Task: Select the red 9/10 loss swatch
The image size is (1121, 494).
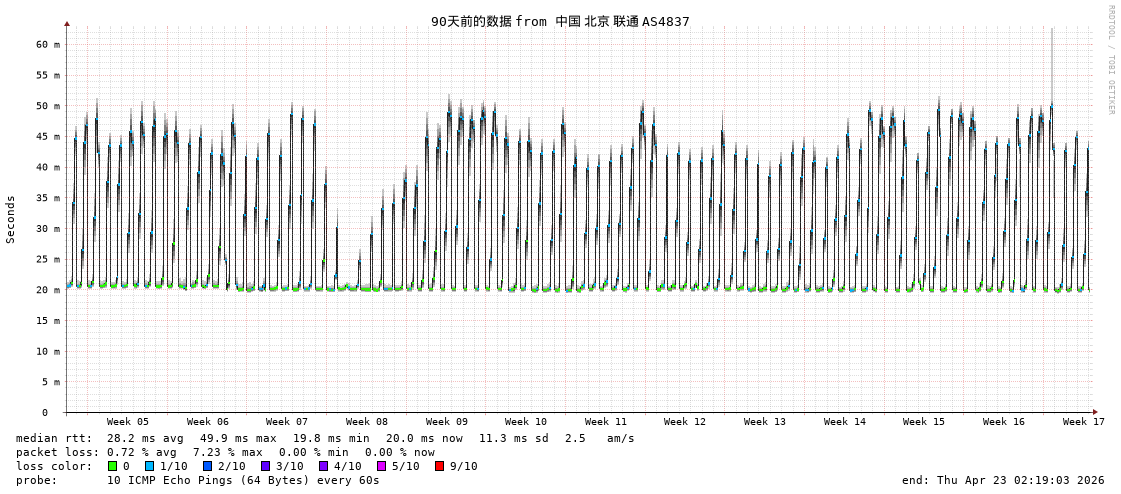Action: [440, 466]
